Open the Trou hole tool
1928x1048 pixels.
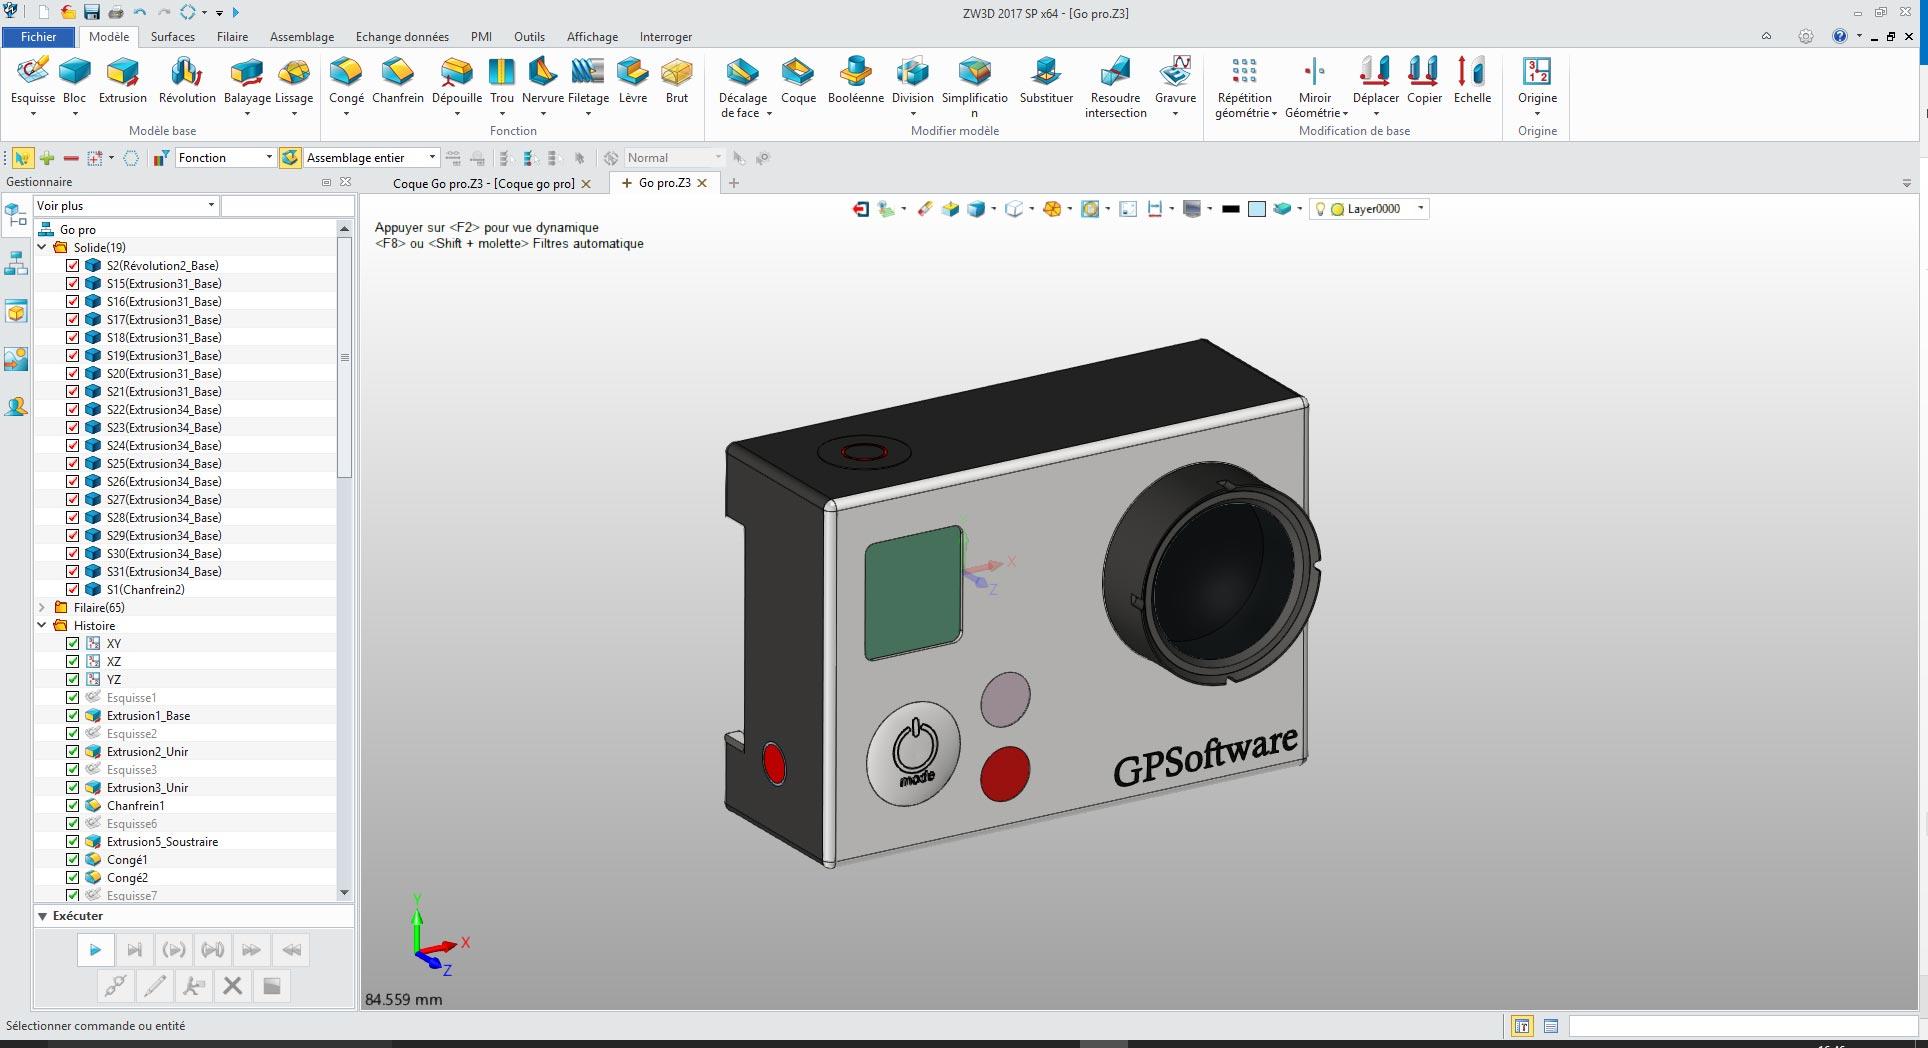pyautogui.click(x=502, y=80)
